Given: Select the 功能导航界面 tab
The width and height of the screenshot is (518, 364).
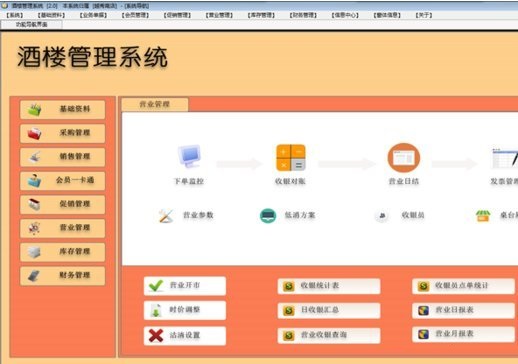Looking at the screenshot, I should [32, 25].
